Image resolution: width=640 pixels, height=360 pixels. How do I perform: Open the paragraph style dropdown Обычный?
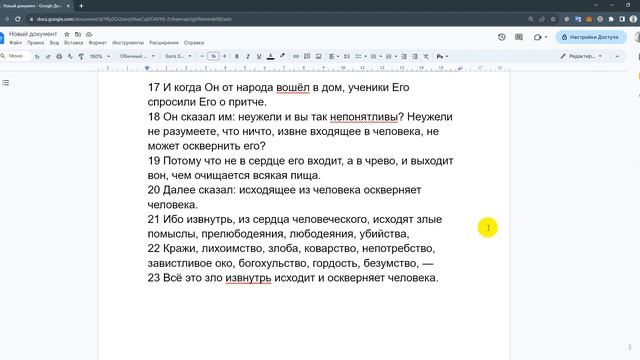tap(137, 56)
